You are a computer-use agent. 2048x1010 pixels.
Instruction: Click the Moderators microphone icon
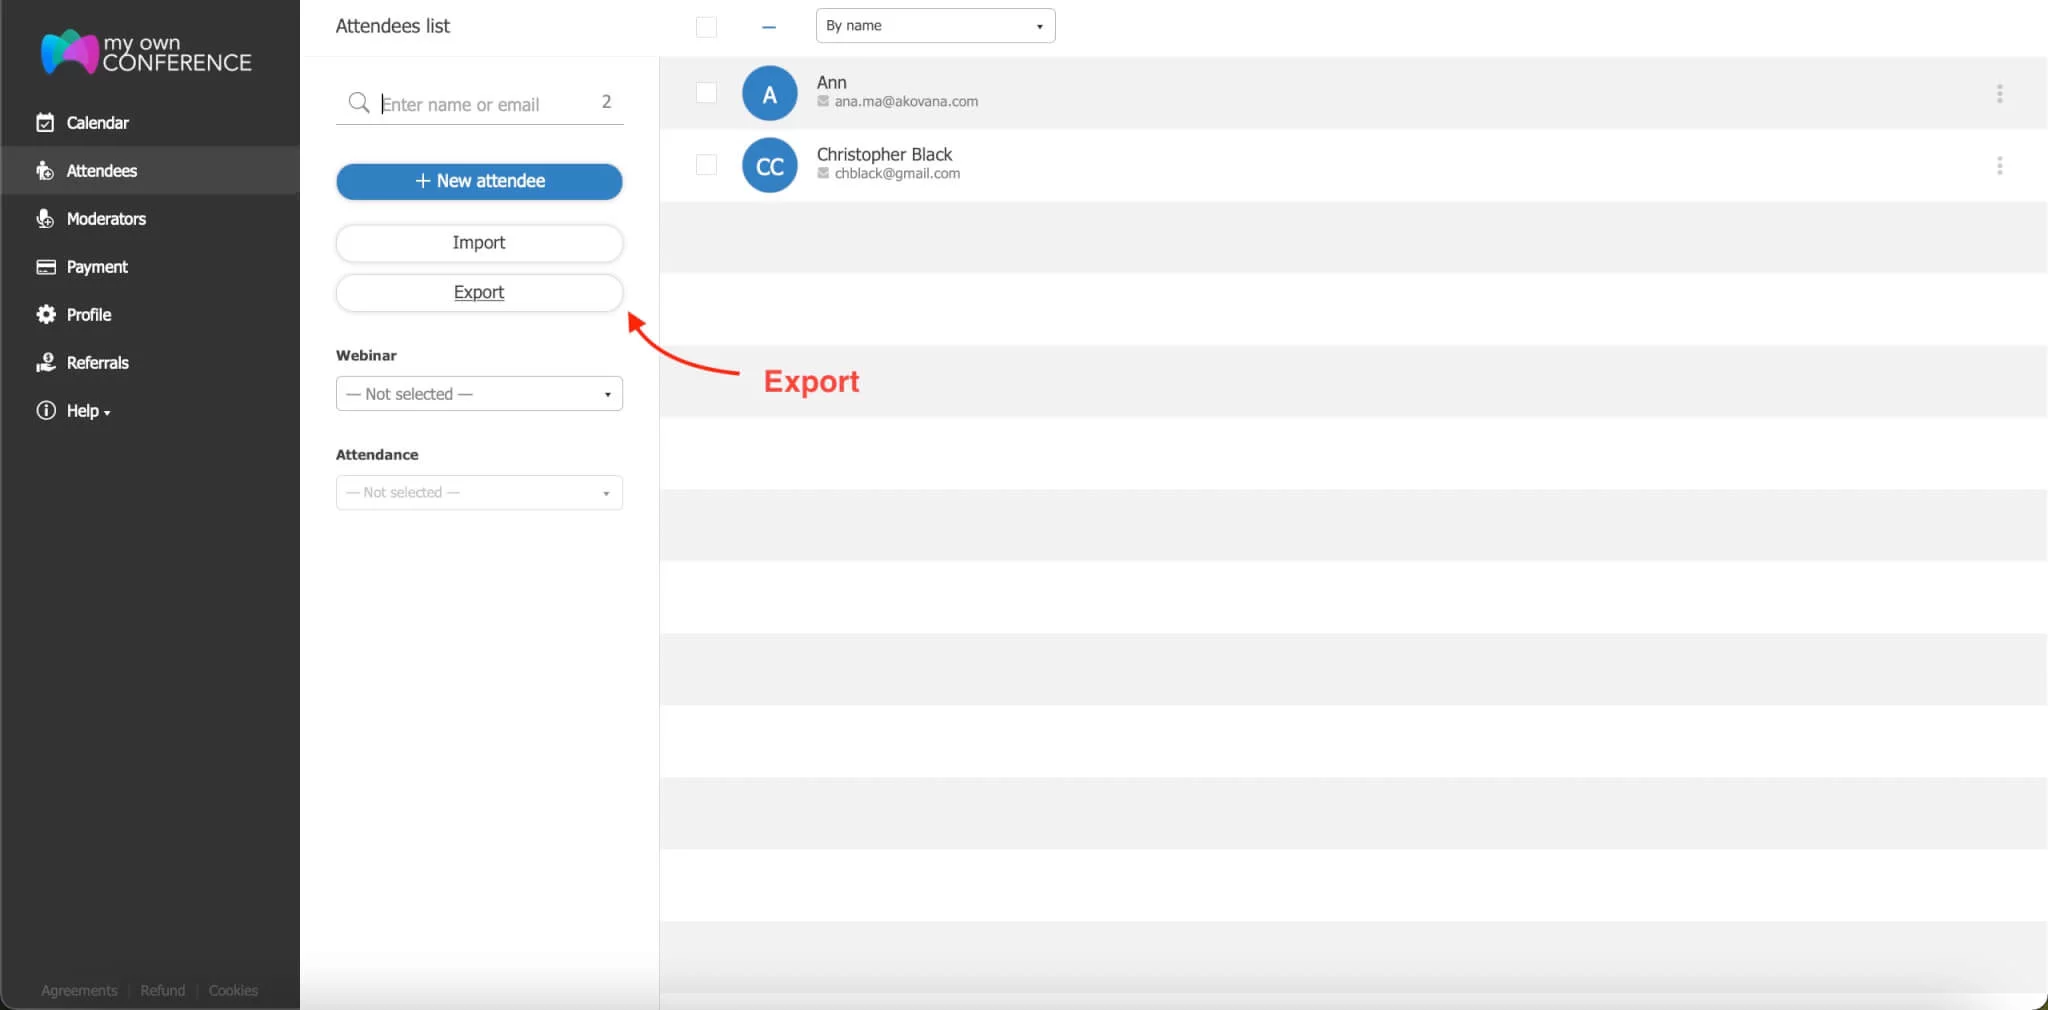pos(45,219)
